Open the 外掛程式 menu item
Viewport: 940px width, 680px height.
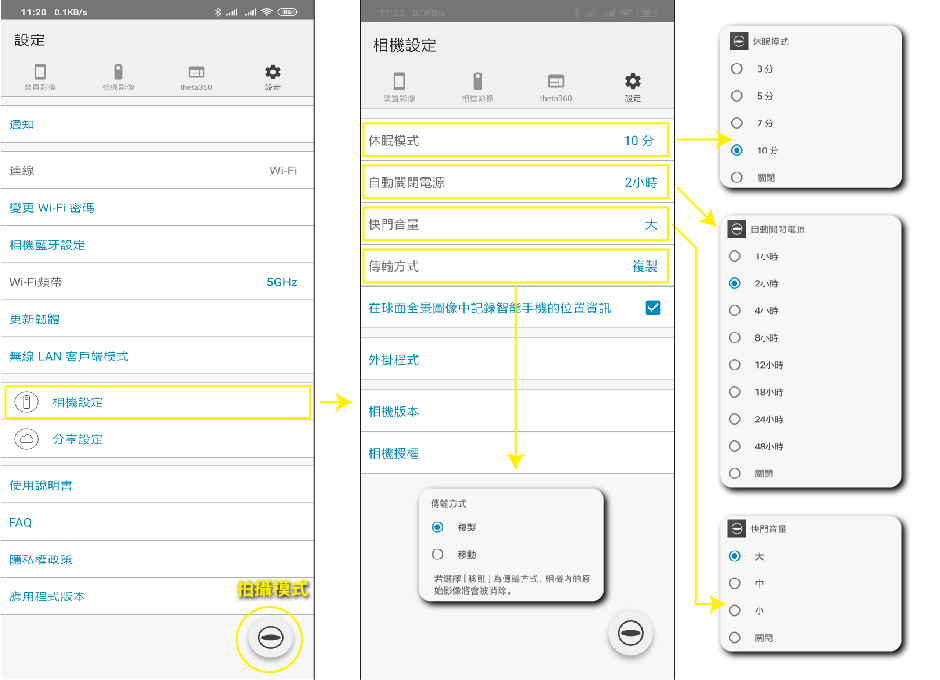(x=515, y=359)
